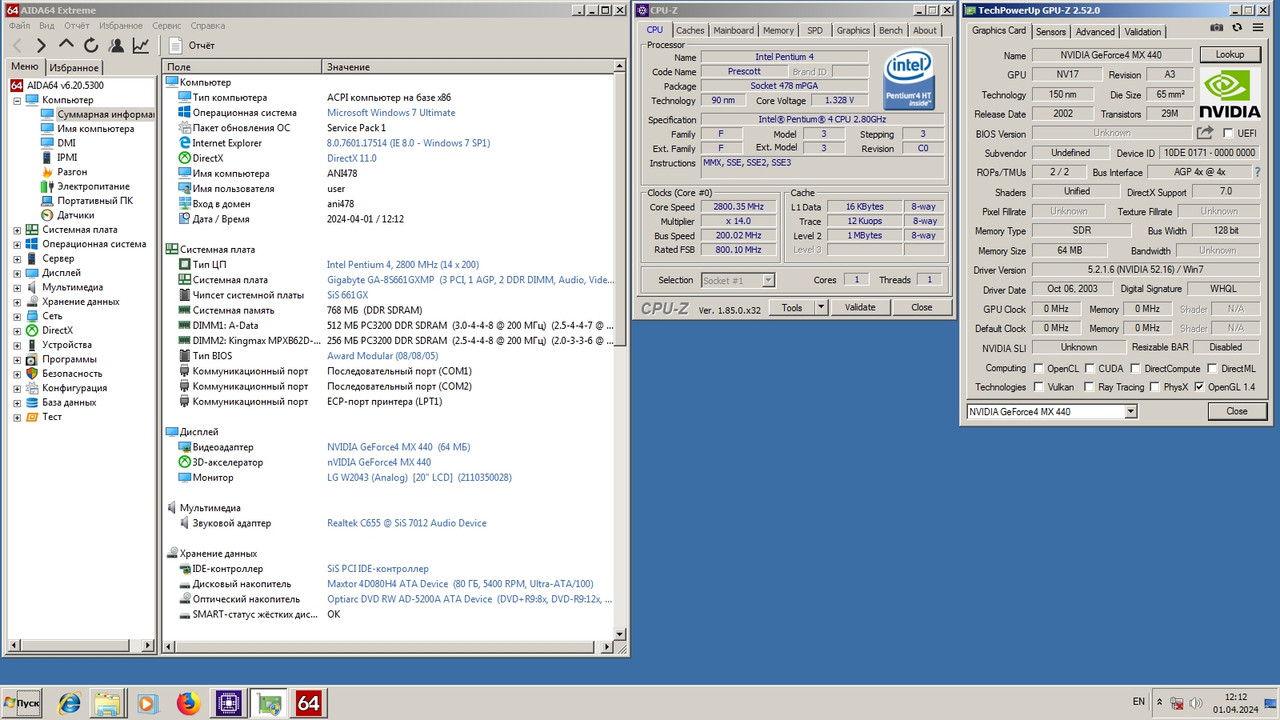Click the Close button in GPU-Z

(x=1237, y=411)
